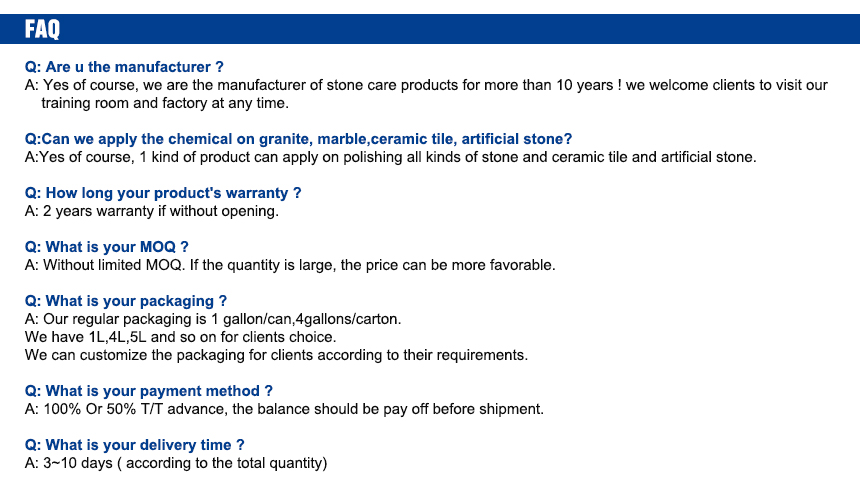Image resolution: width=860 pixels, height=487 pixels.
Task: Select the 'What is your MOQ ?' question
Action: coord(106,247)
